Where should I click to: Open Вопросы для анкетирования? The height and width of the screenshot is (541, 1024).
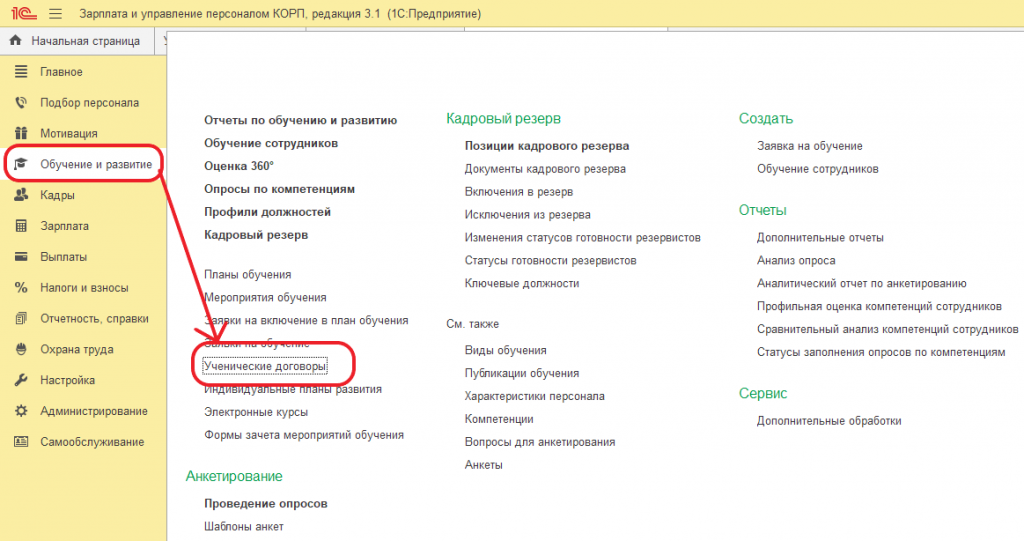point(540,442)
